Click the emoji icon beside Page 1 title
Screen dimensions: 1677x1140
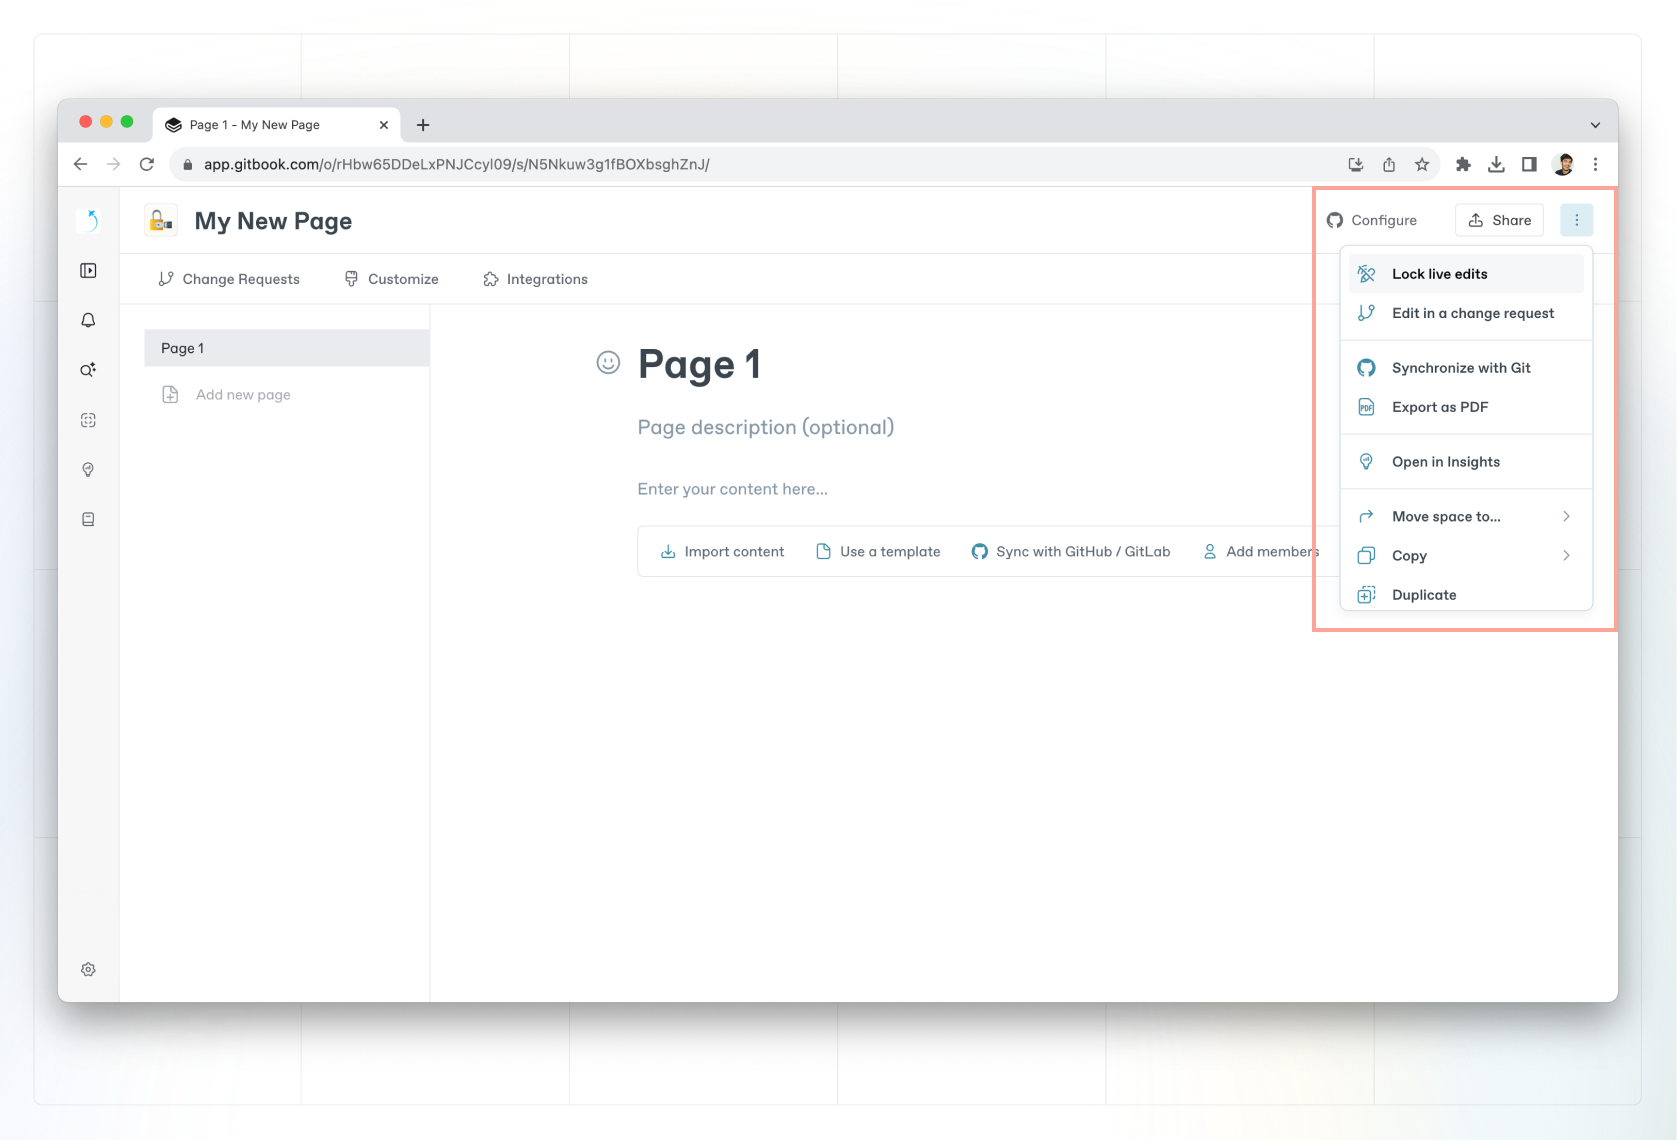(x=608, y=363)
